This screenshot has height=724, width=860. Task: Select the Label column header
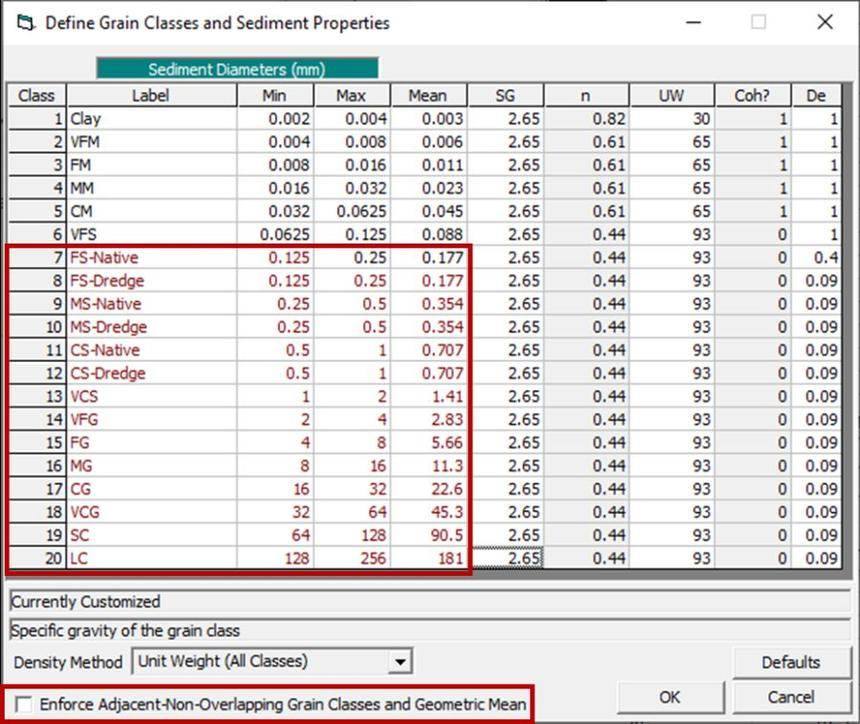pos(151,95)
